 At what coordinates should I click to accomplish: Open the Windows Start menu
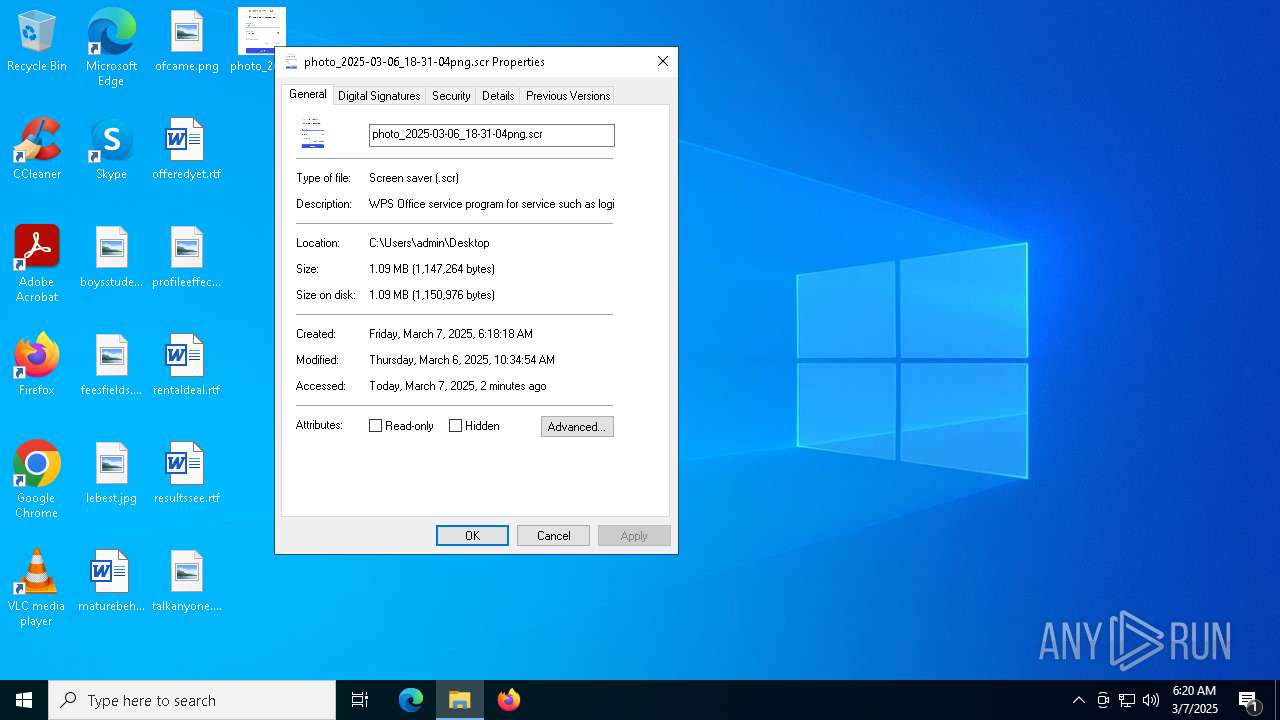24,700
